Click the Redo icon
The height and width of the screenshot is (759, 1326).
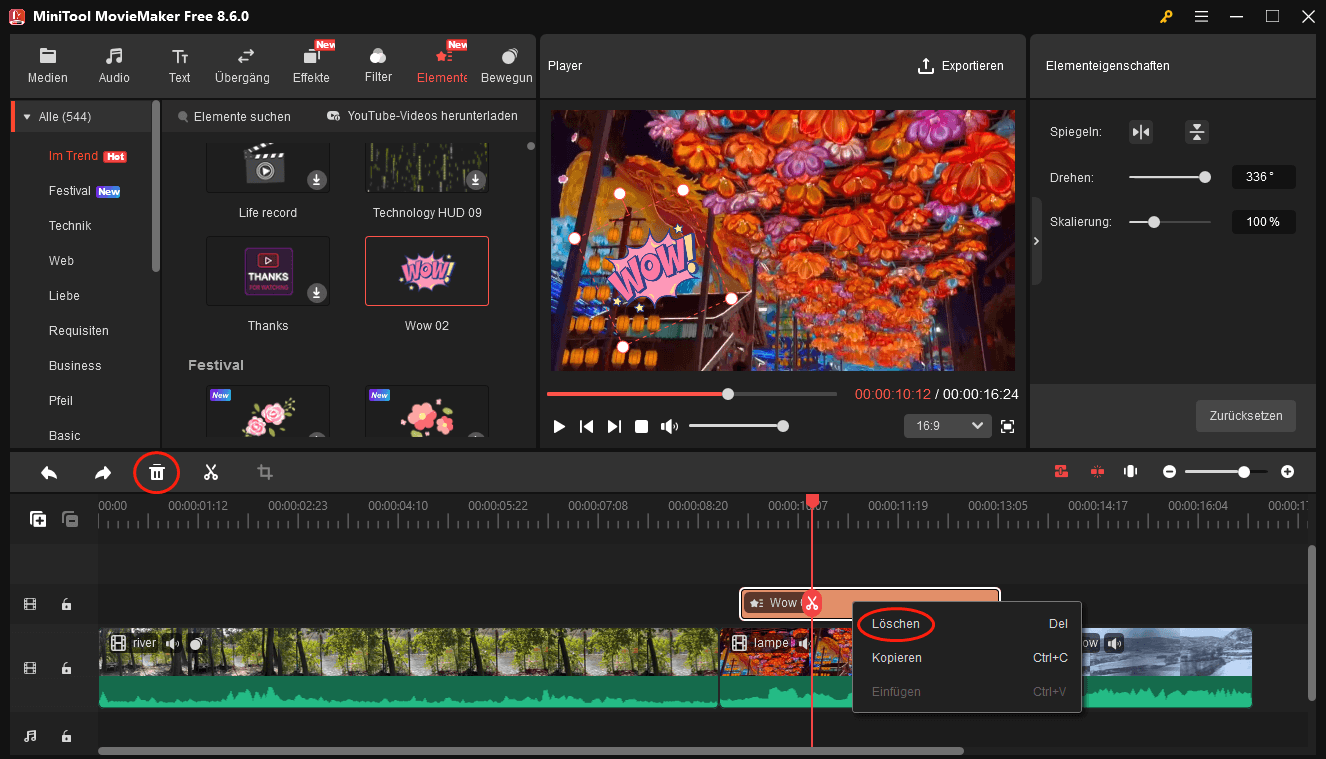point(103,471)
